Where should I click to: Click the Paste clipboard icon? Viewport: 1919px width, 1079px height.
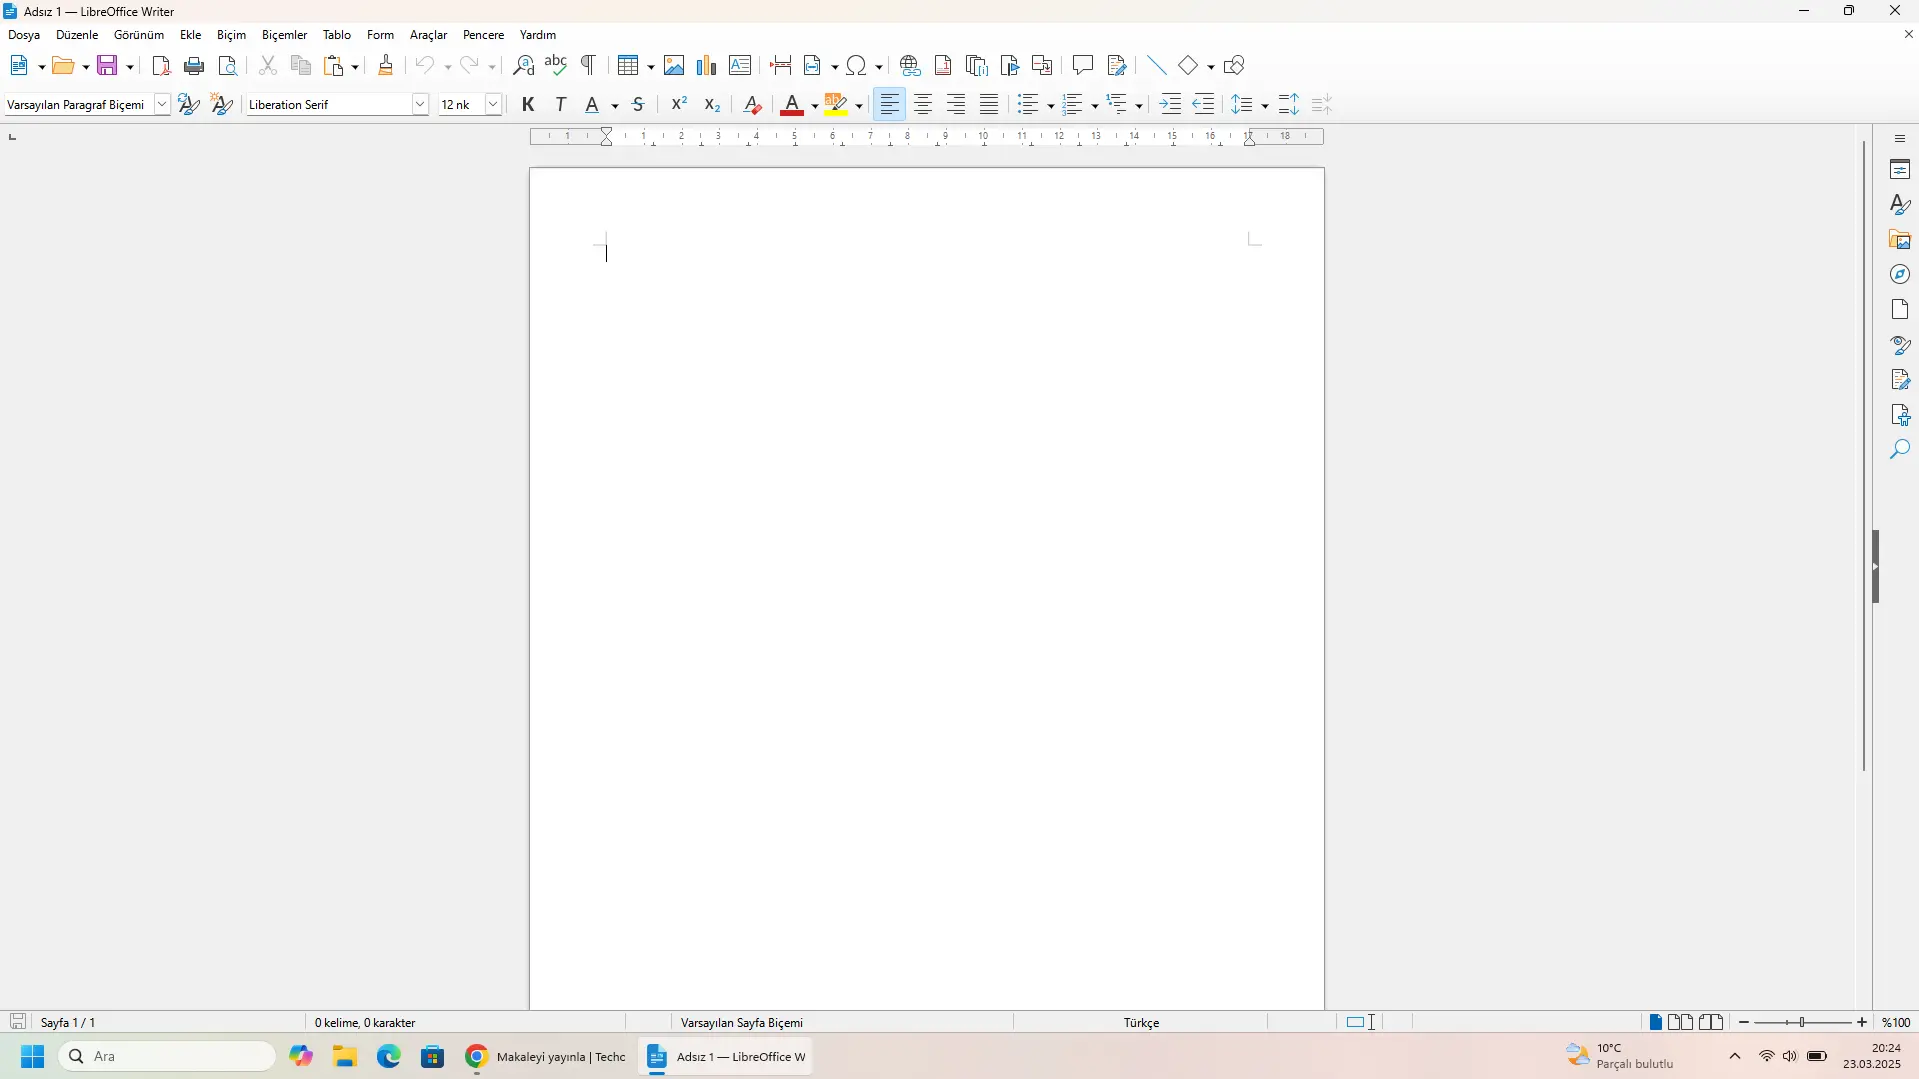pyautogui.click(x=335, y=66)
